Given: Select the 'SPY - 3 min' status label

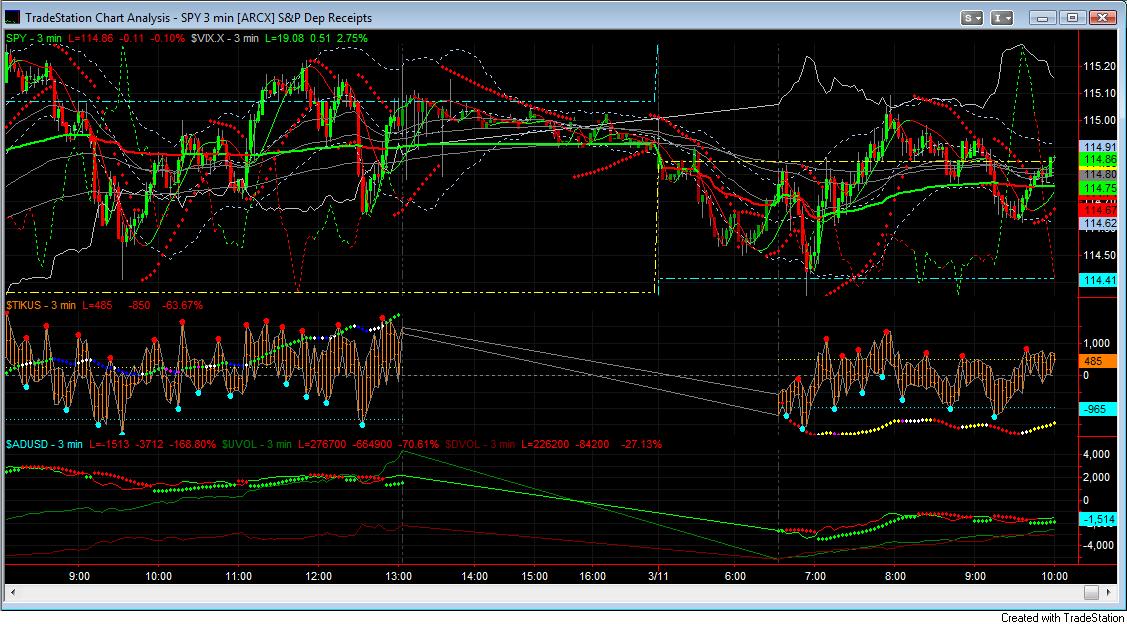Looking at the screenshot, I should (36, 38).
